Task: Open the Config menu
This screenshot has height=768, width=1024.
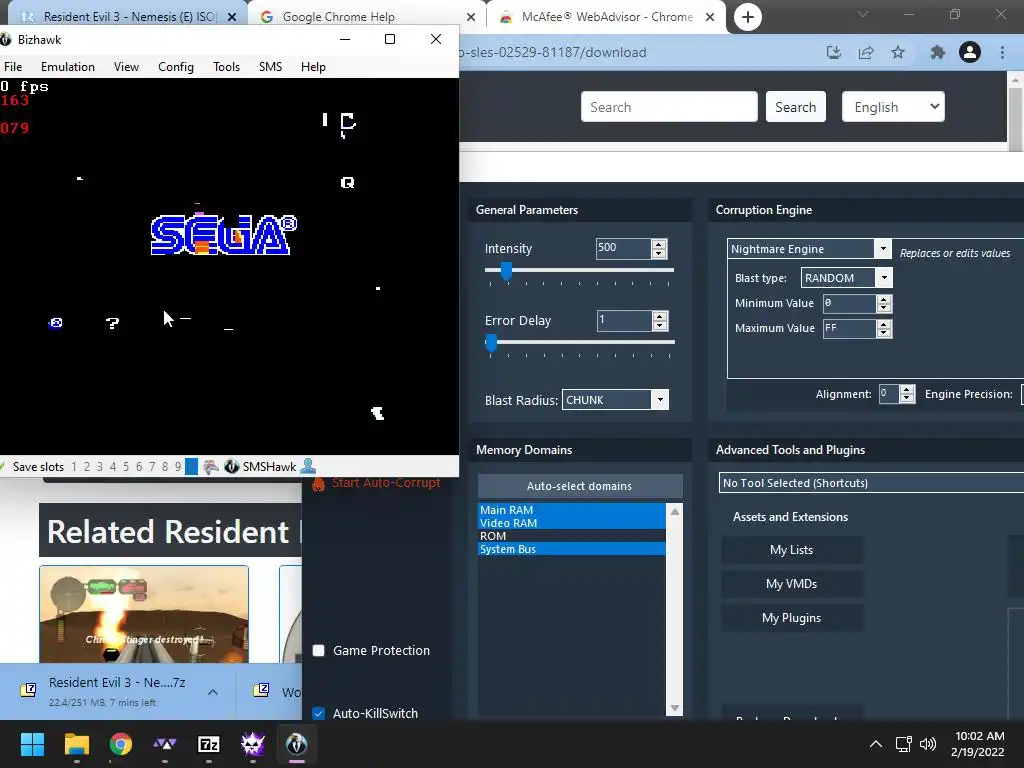Action: (x=176, y=67)
